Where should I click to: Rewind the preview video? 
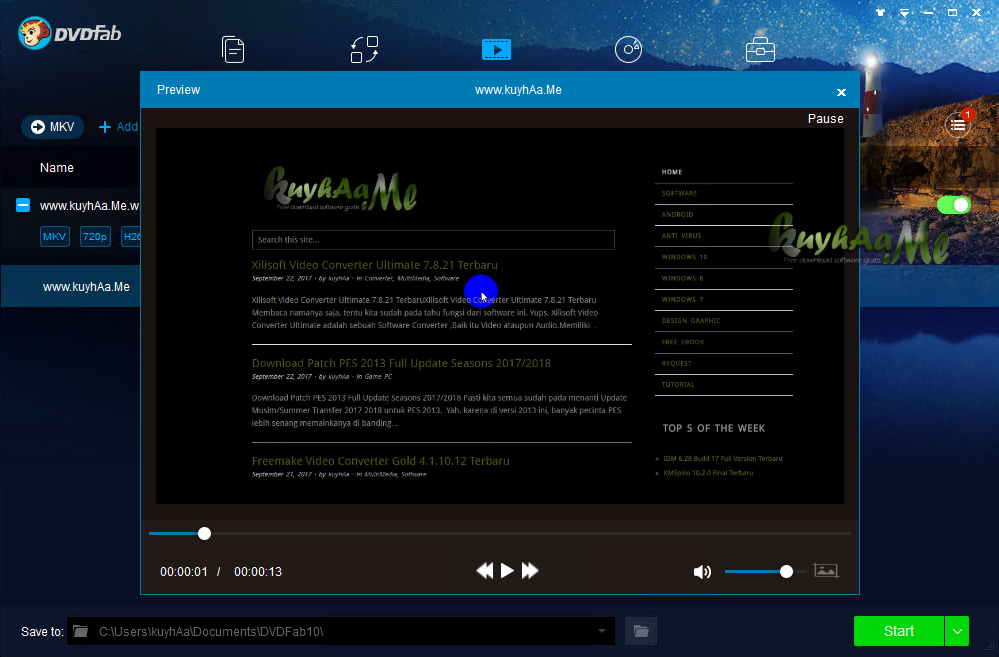pos(485,570)
